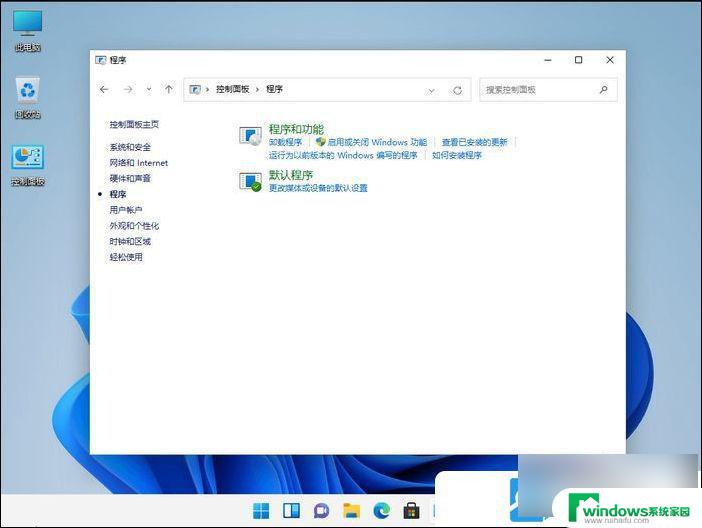Open Appearance and Personalization category
This screenshot has height=528, width=702.
point(134,226)
